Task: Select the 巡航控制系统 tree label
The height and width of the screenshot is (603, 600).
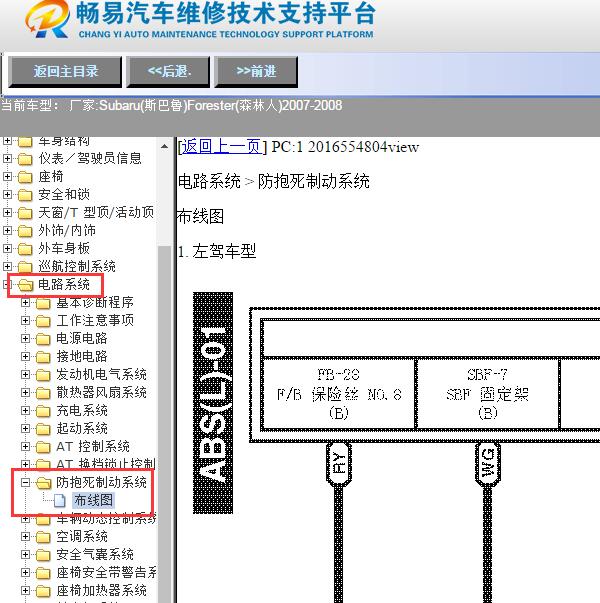Action: click(77, 266)
